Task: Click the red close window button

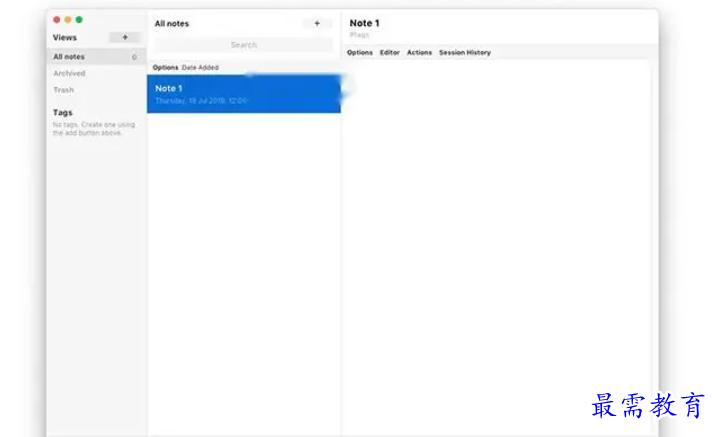Action: [x=57, y=20]
